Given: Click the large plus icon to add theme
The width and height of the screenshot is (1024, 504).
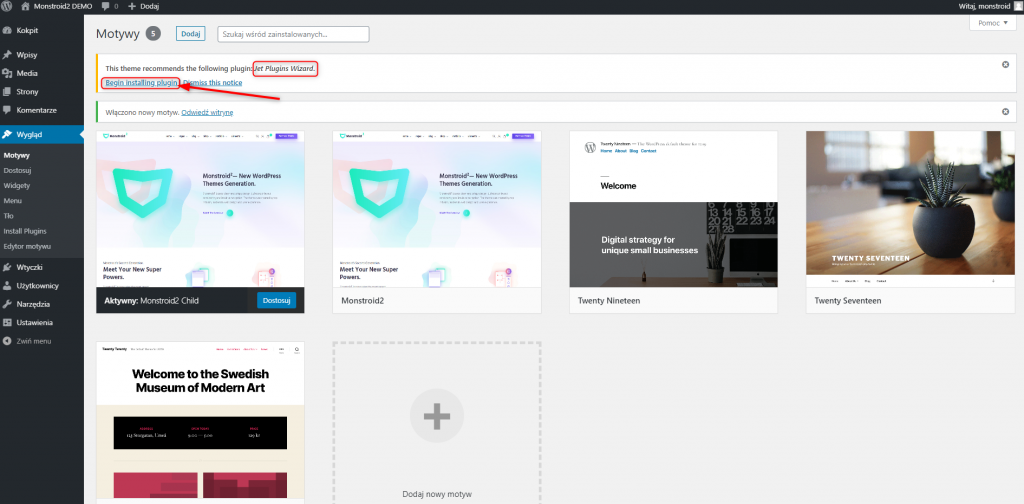Looking at the screenshot, I should [437, 415].
